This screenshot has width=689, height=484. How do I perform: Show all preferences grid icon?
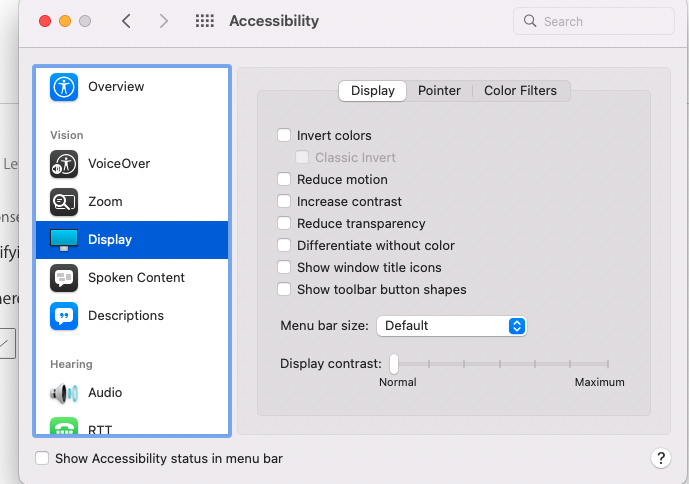pos(205,21)
